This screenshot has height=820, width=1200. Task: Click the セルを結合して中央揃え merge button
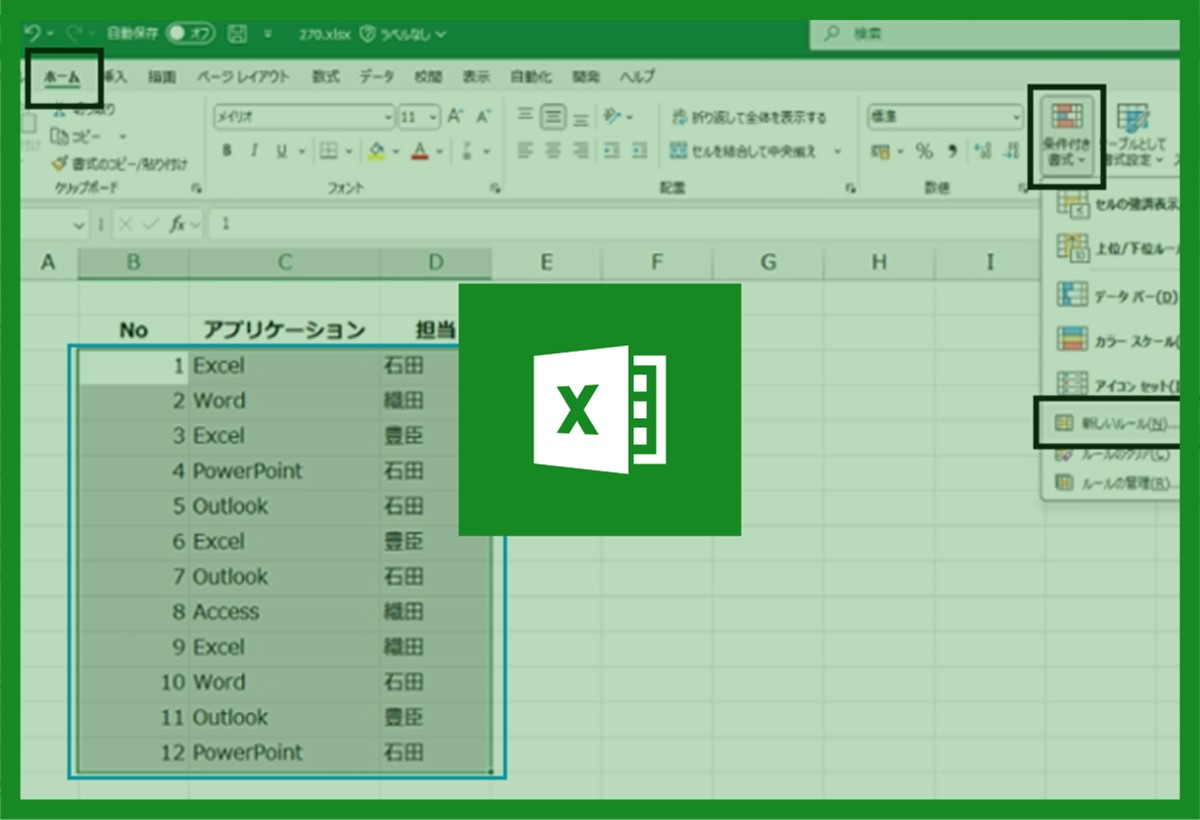click(756, 151)
